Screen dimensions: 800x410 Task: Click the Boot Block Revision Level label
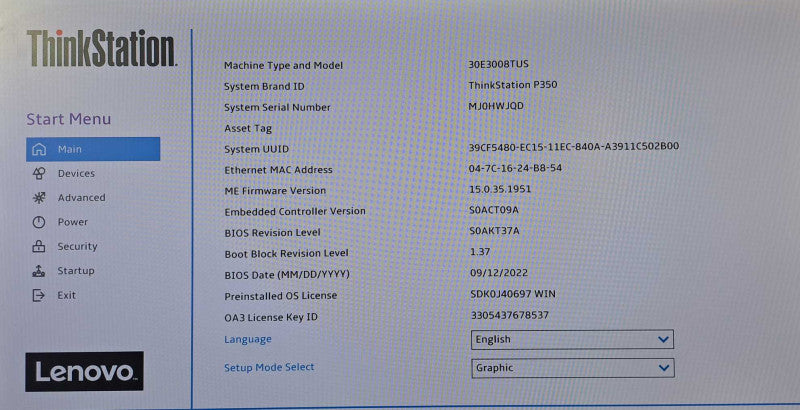286,253
